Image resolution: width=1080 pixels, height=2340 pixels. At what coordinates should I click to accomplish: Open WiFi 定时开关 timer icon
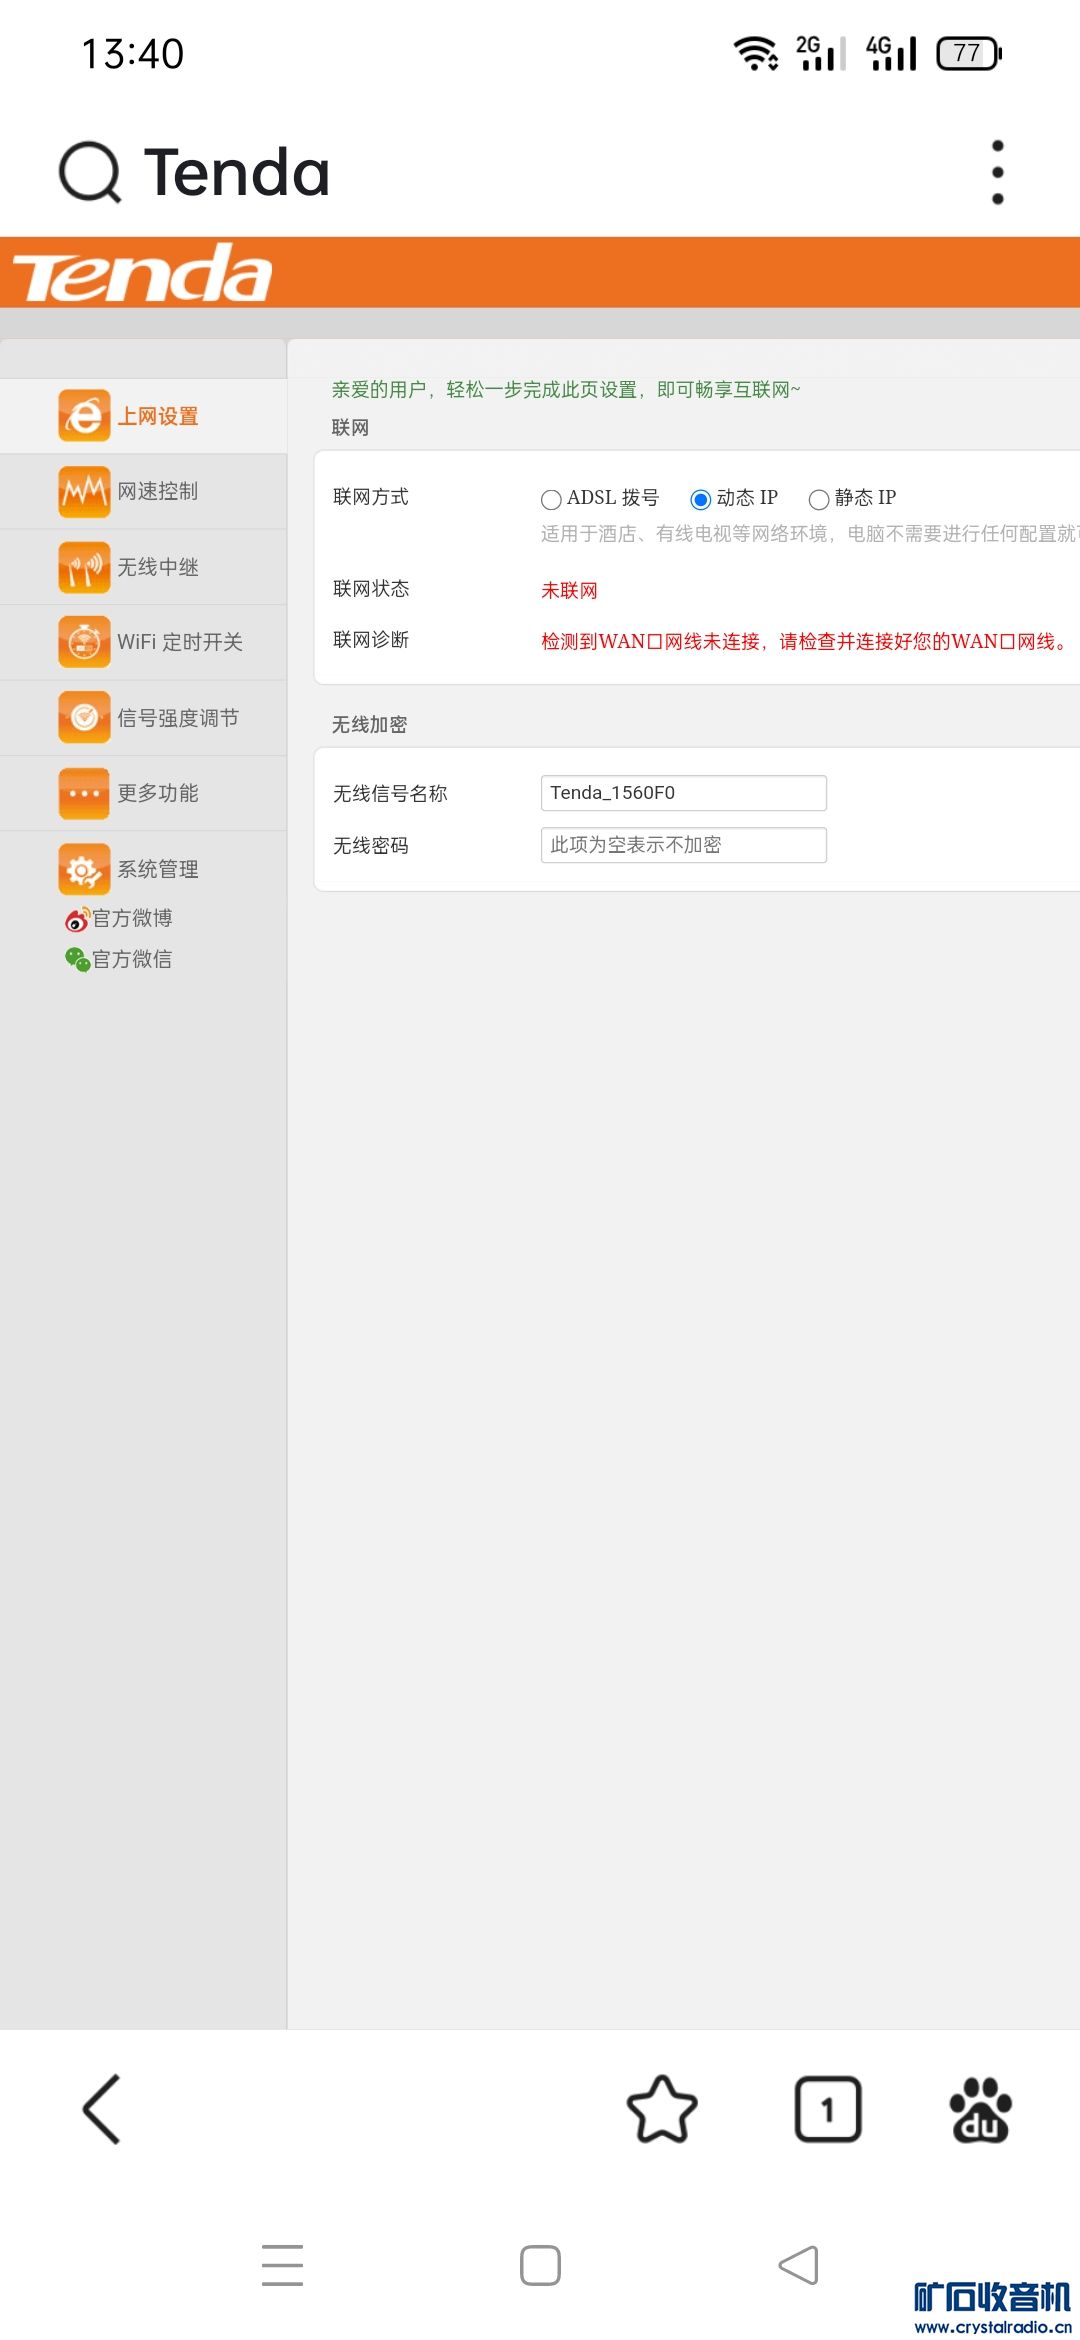pyautogui.click(x=84, y=642)
